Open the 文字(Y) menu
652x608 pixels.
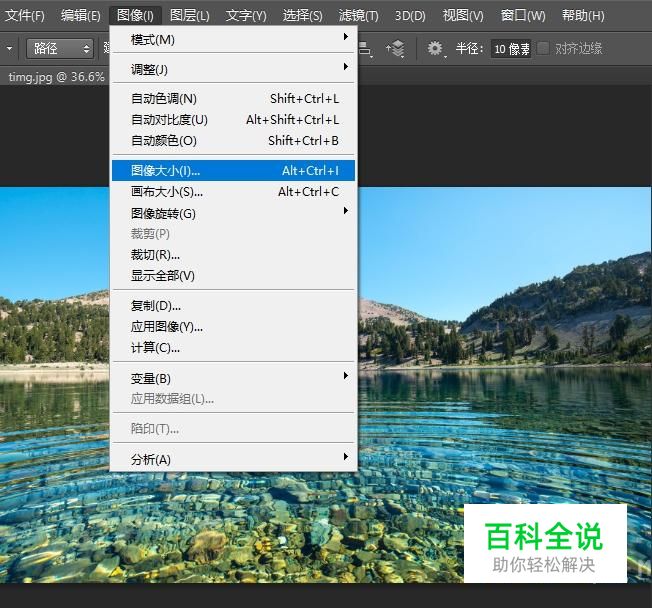click(246, 16)
